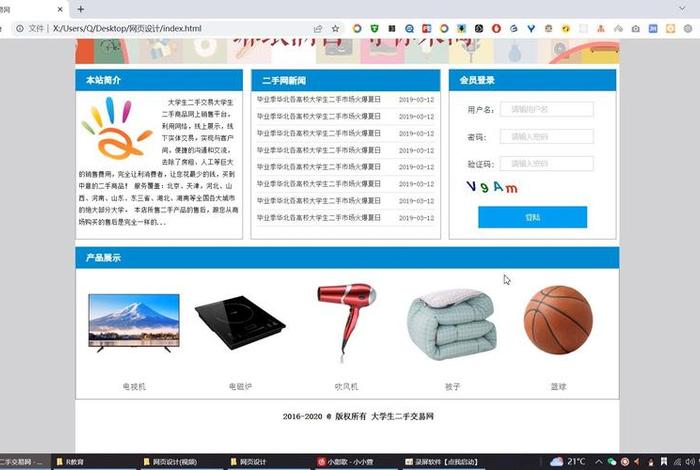
Task: Click the 电视机 product image
Action: click(x=134, y=324)
